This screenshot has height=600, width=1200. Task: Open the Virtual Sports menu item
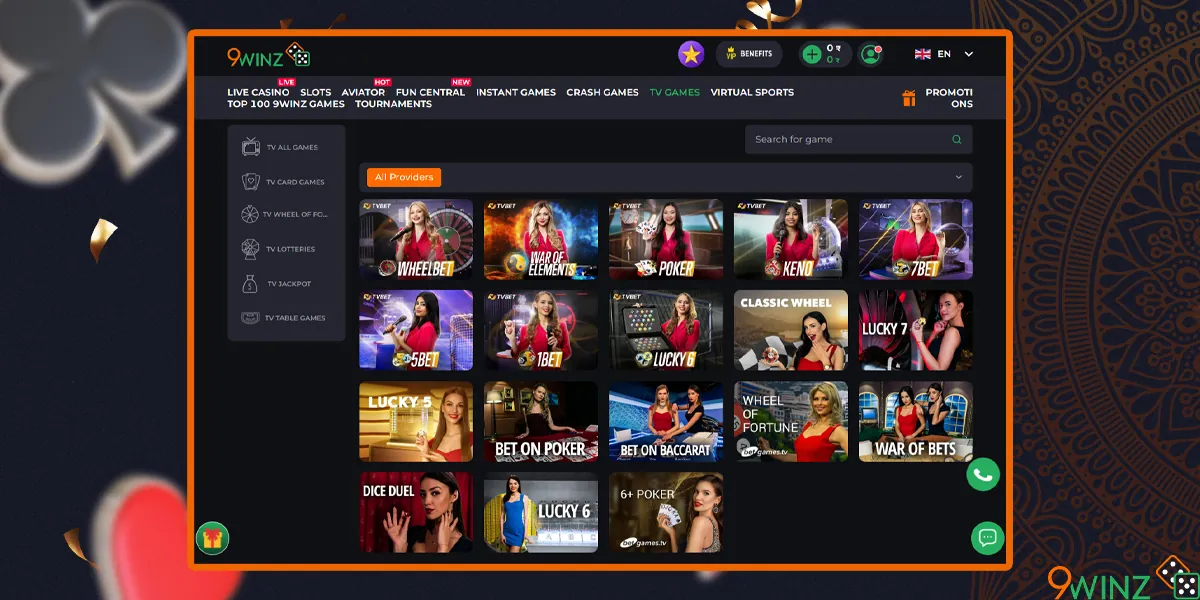(x=752, y=92)
